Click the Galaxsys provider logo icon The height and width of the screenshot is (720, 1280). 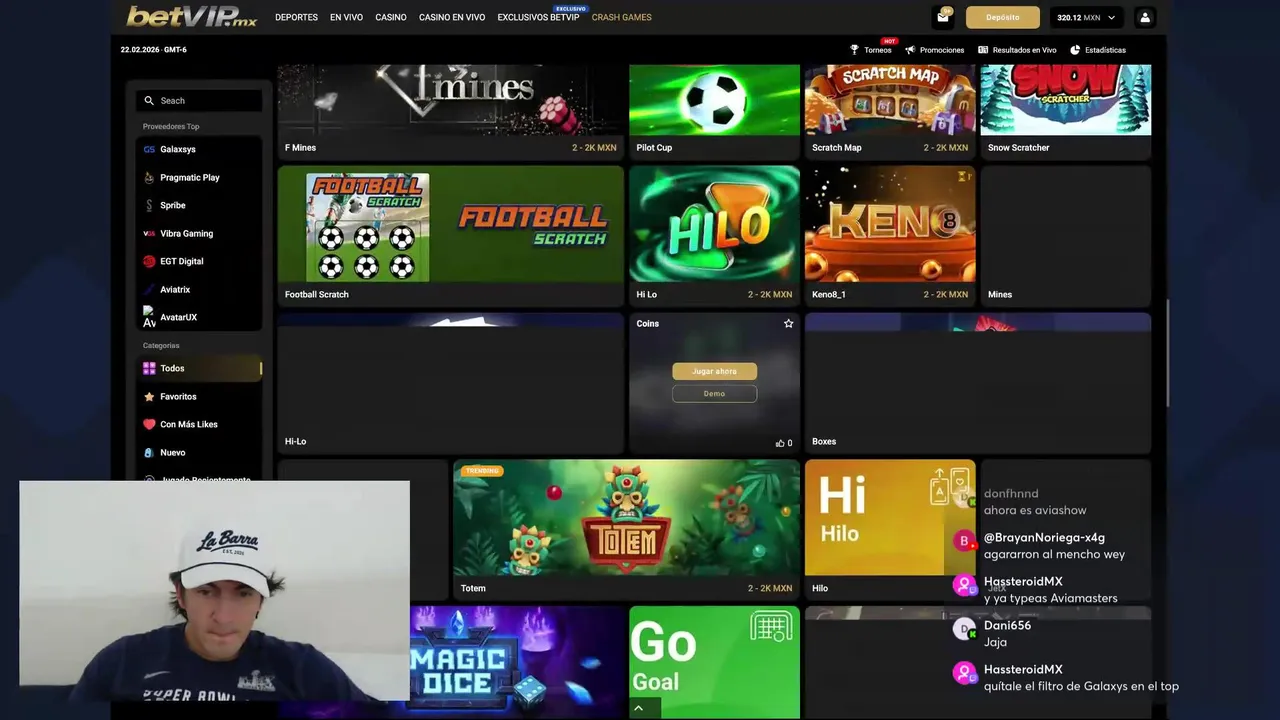click(x=149, y=149)
